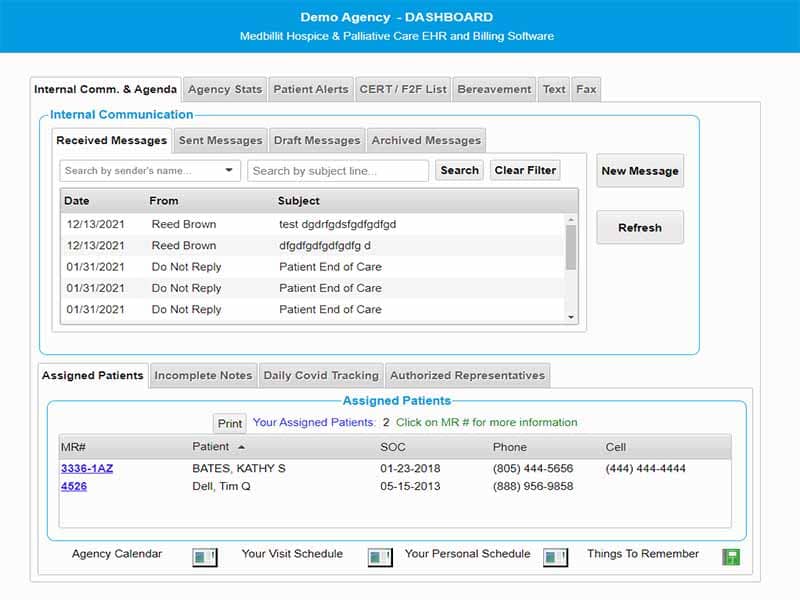Click the messages list scrollbar thumb
The image size is (800, 600).
click(571, 247)
